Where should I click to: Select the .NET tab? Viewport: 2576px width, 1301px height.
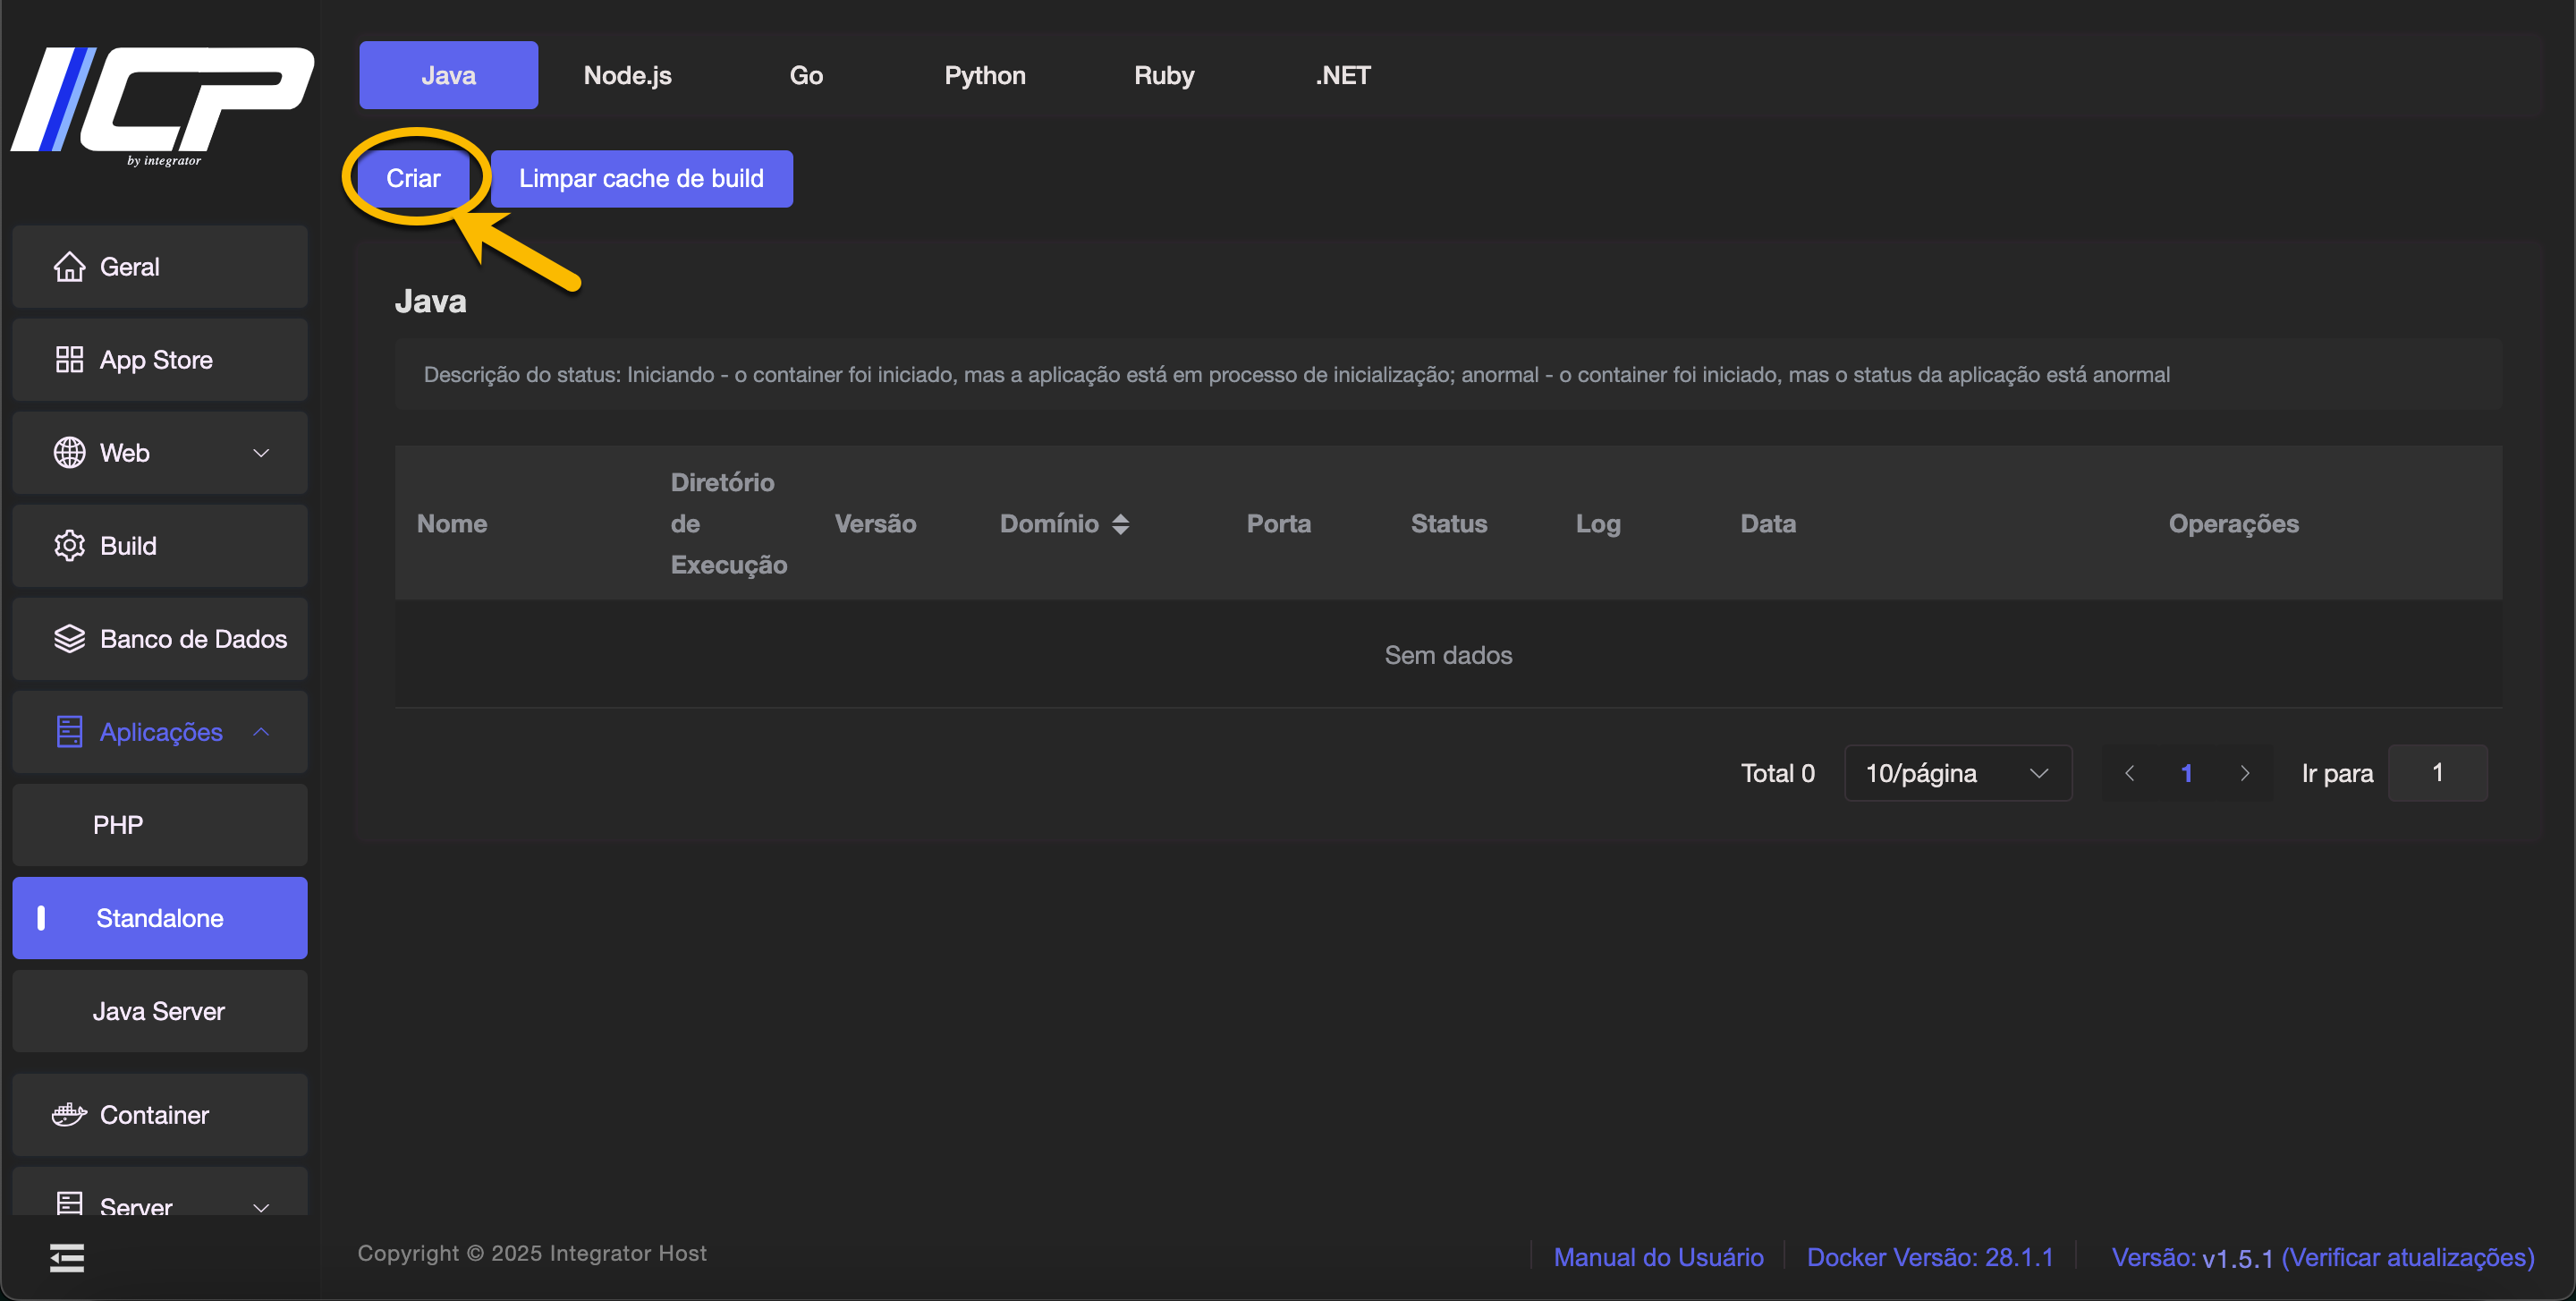(x=1342, y=76)
